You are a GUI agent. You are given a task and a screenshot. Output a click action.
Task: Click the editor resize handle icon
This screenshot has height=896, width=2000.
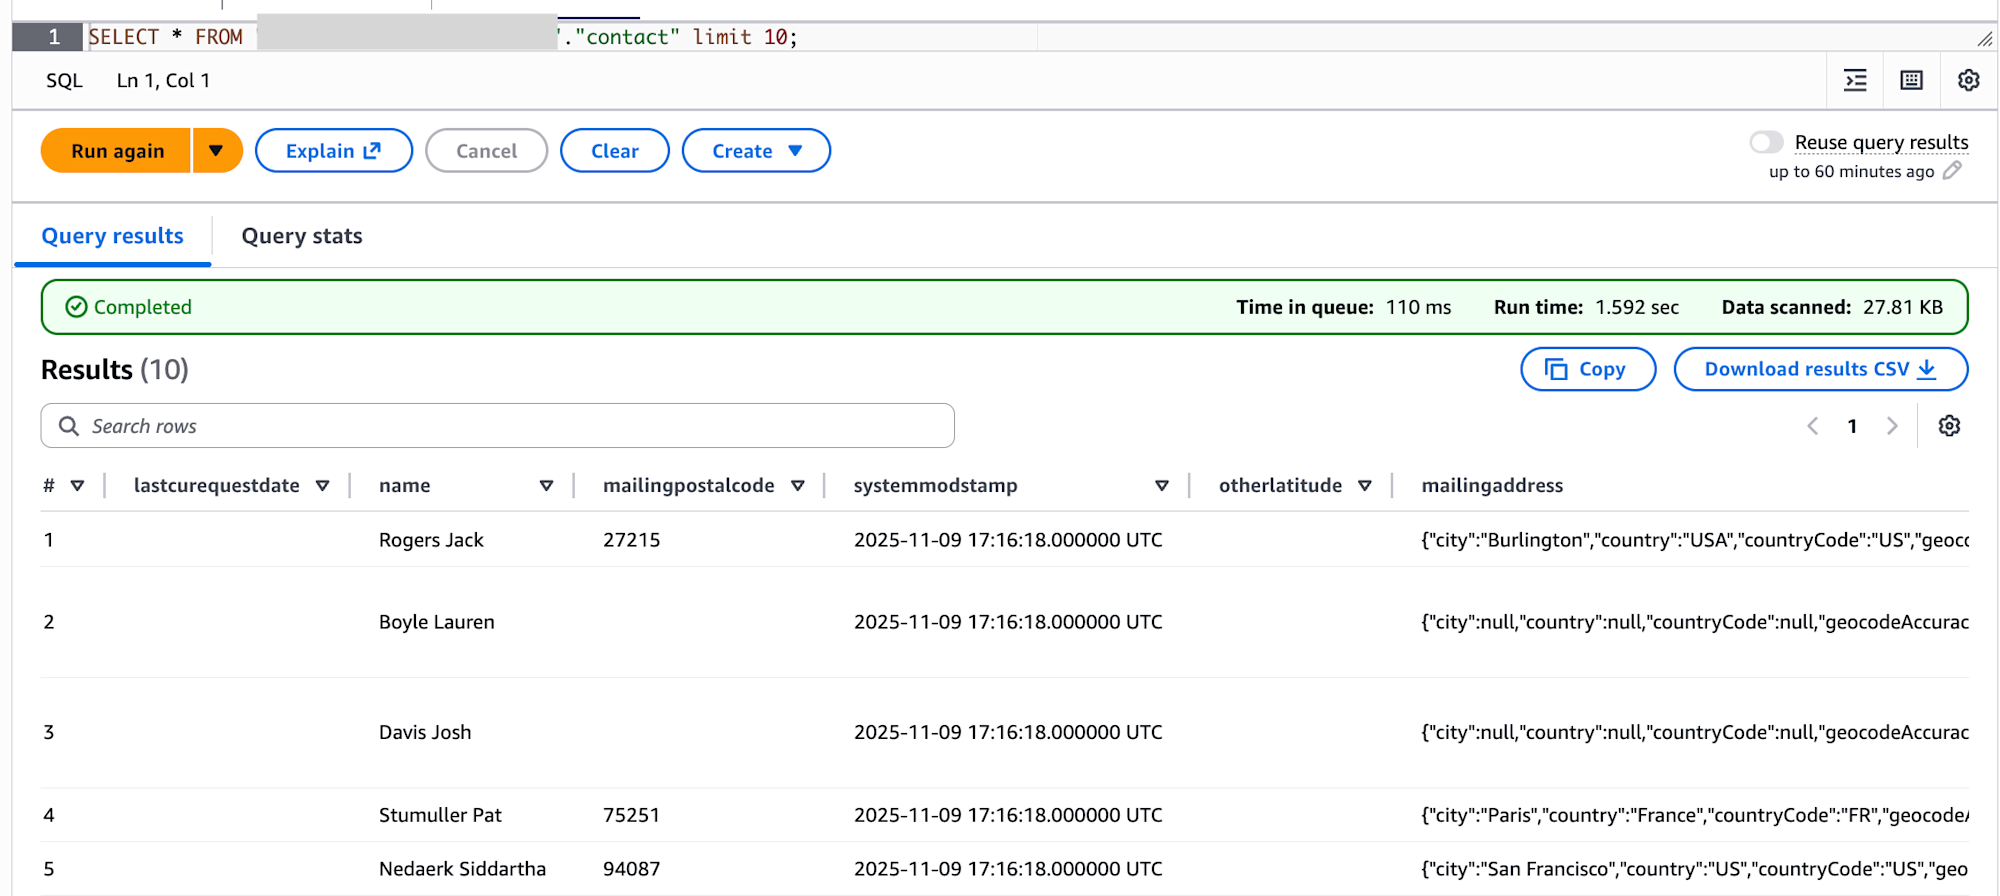(x=1984, y=39)
